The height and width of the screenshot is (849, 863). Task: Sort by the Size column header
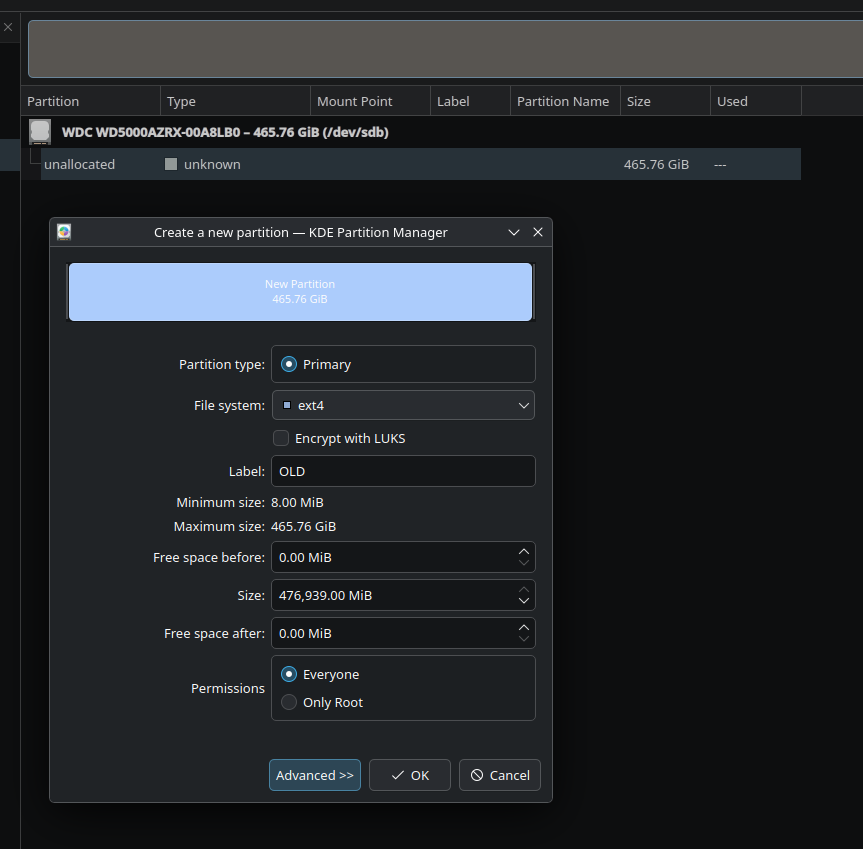click(665, 101)
